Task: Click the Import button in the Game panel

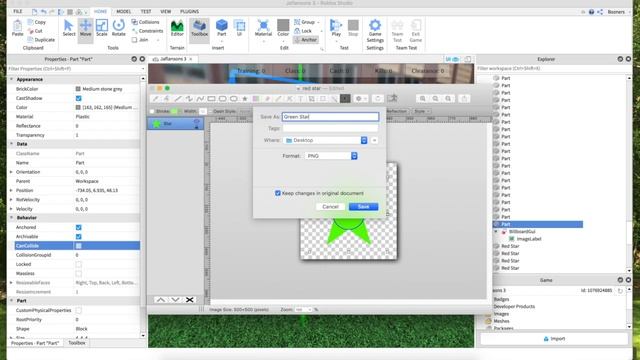Action: pyautogui.click(x=554, y=339)
